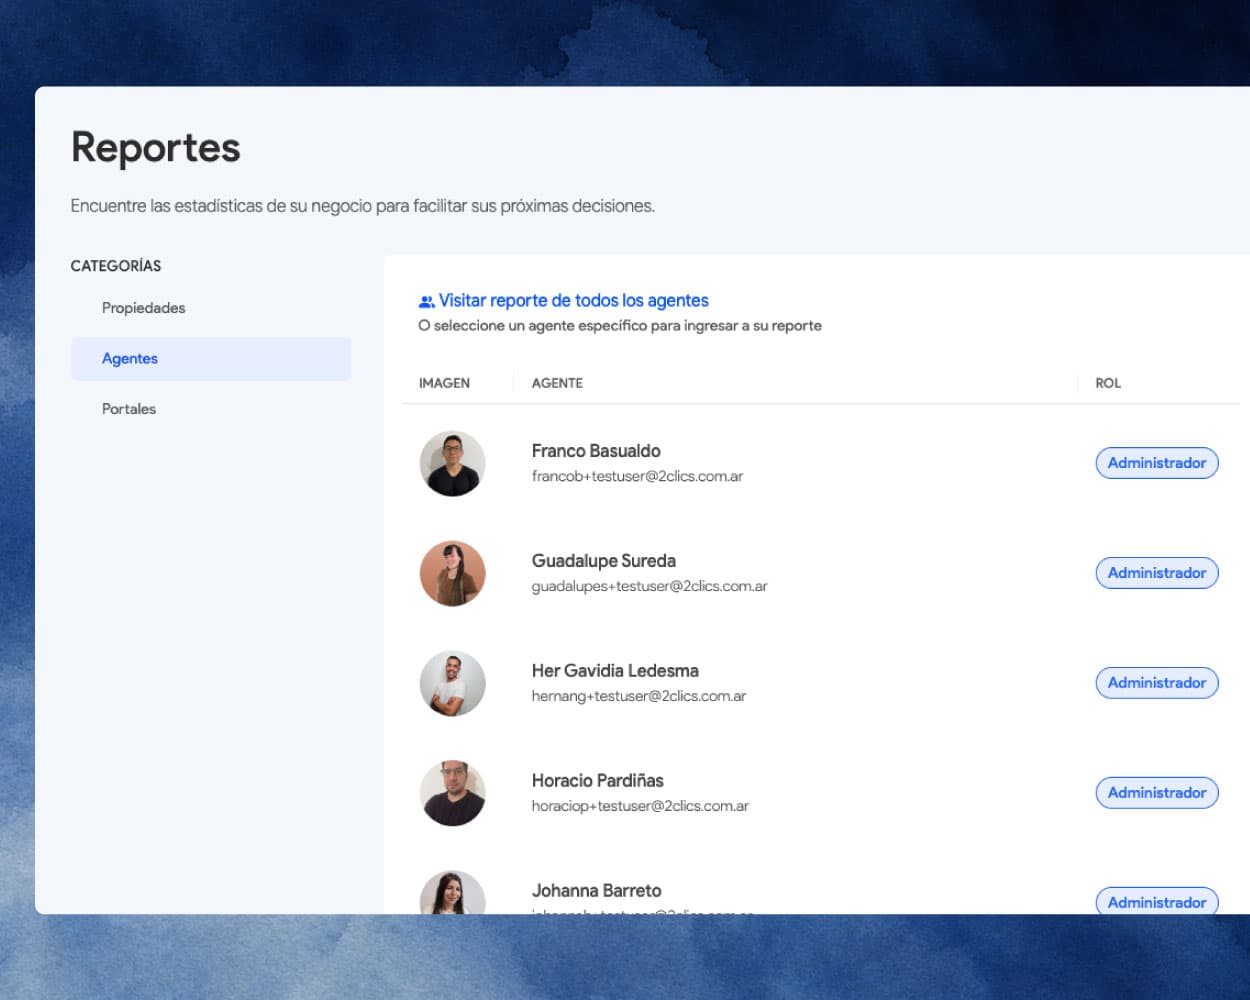Click Johanna Barreto's profile photo
1250x1000 pixels.
452,892
